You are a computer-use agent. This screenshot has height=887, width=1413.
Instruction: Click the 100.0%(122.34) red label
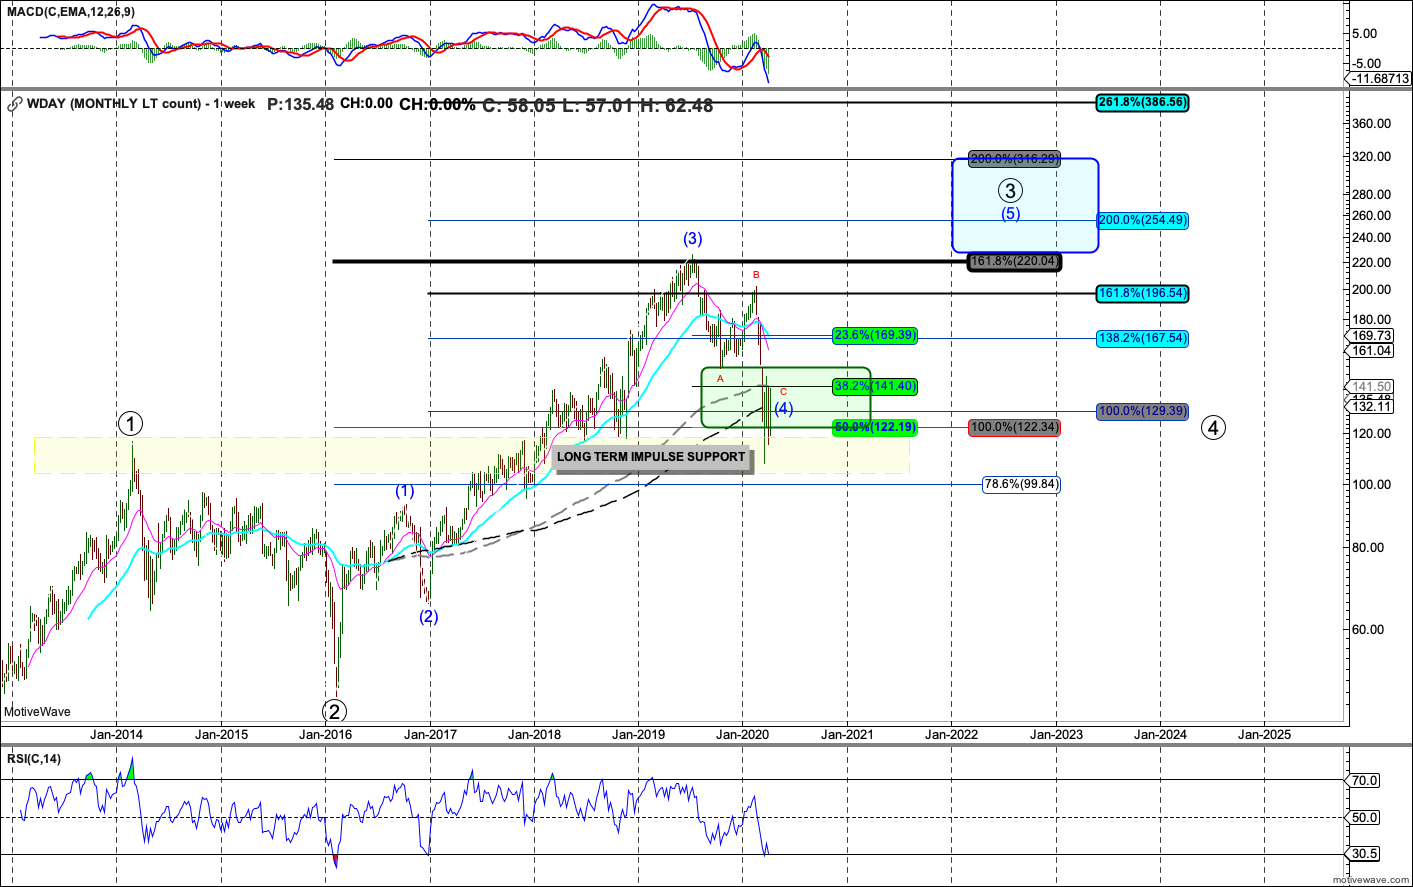[1015, 427]
